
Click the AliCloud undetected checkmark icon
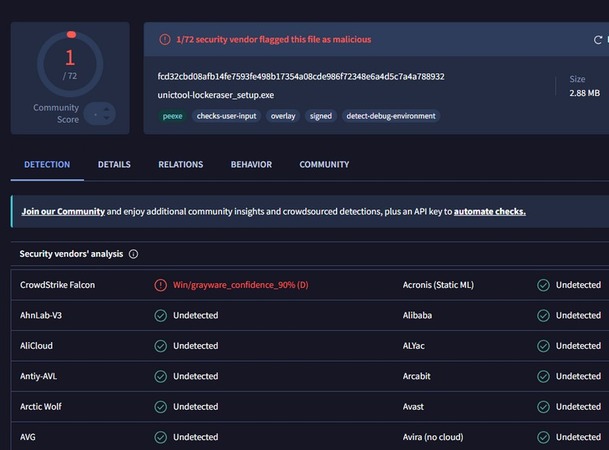coord(160,346)
